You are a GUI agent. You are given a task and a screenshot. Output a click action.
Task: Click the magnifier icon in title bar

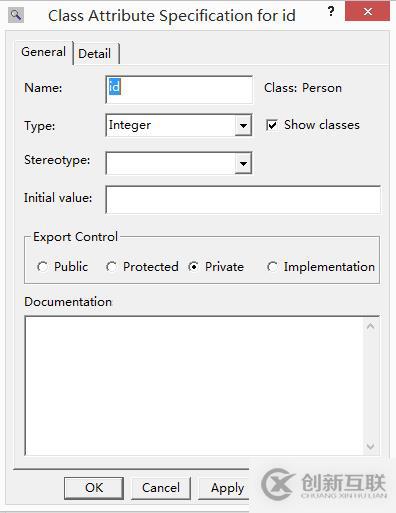(16, 15)
